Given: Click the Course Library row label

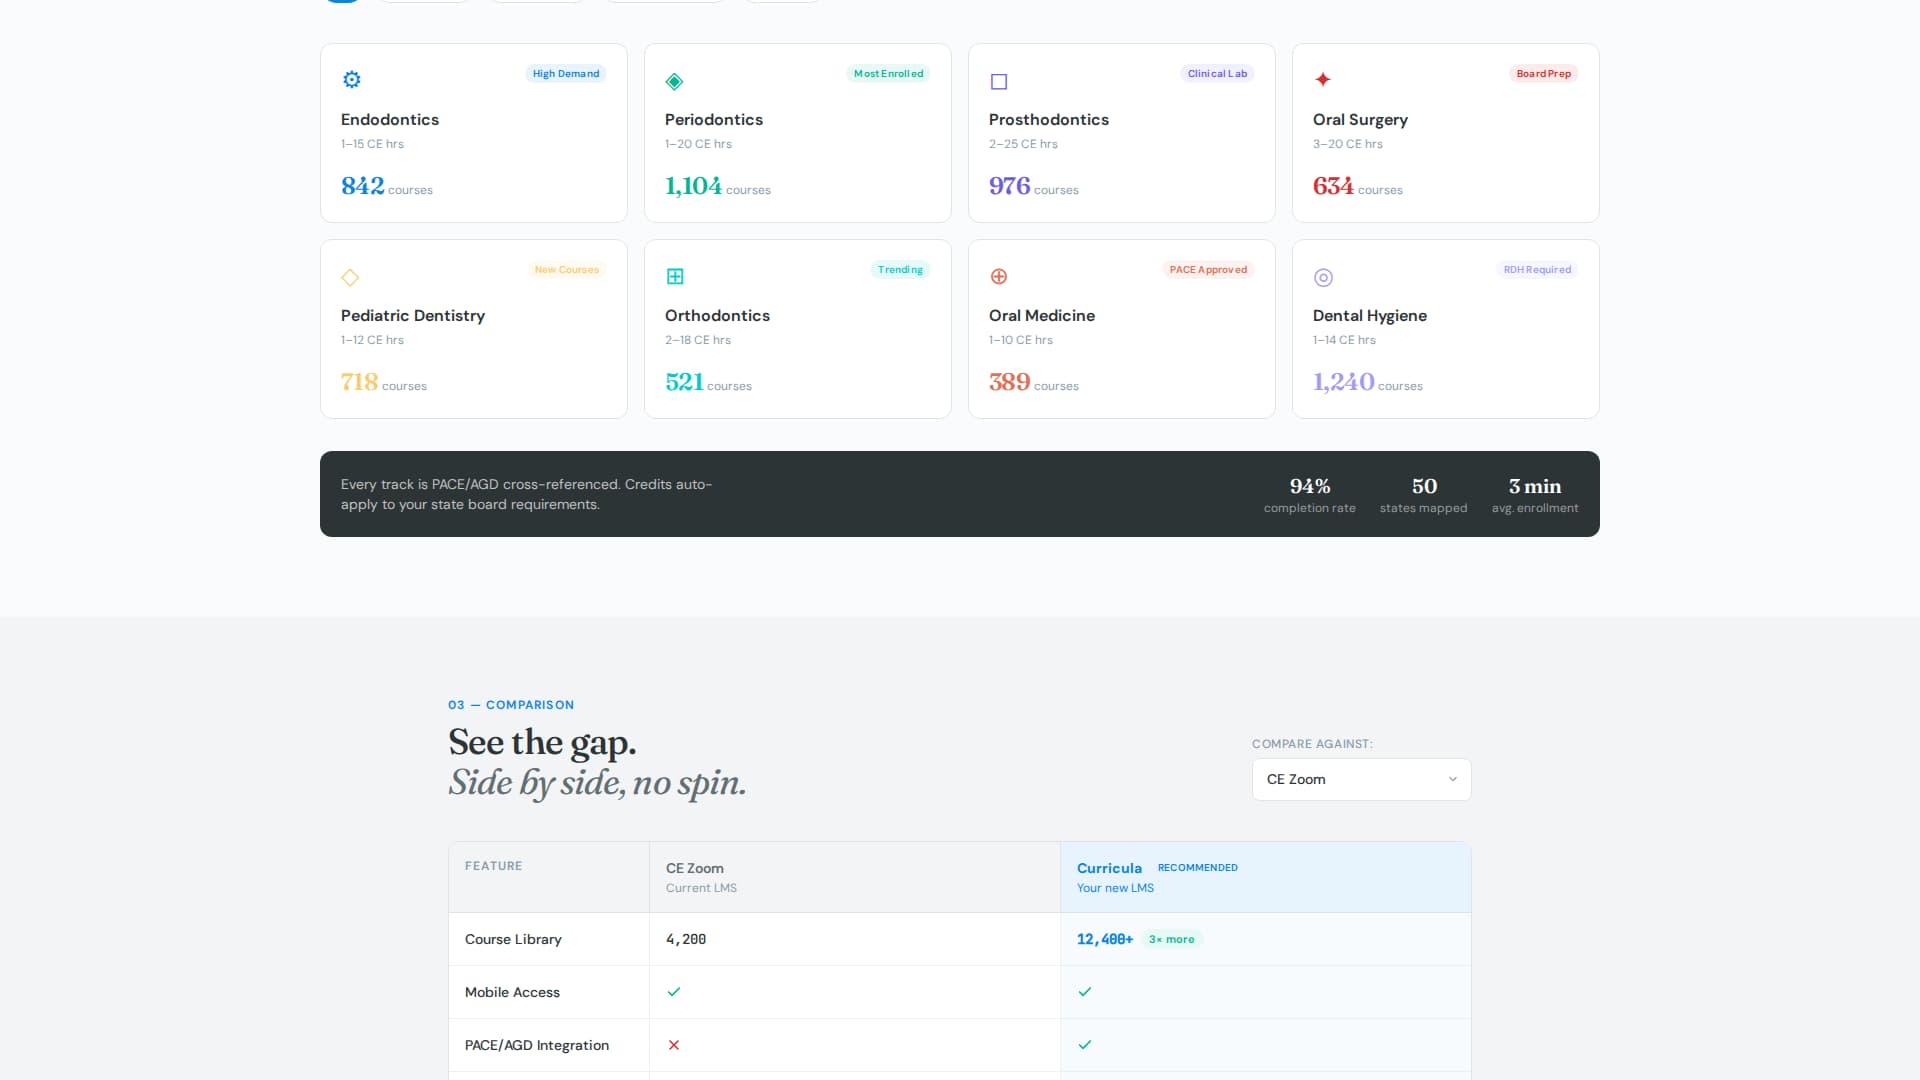Looking at the screenshot, I should pos(513,939).
